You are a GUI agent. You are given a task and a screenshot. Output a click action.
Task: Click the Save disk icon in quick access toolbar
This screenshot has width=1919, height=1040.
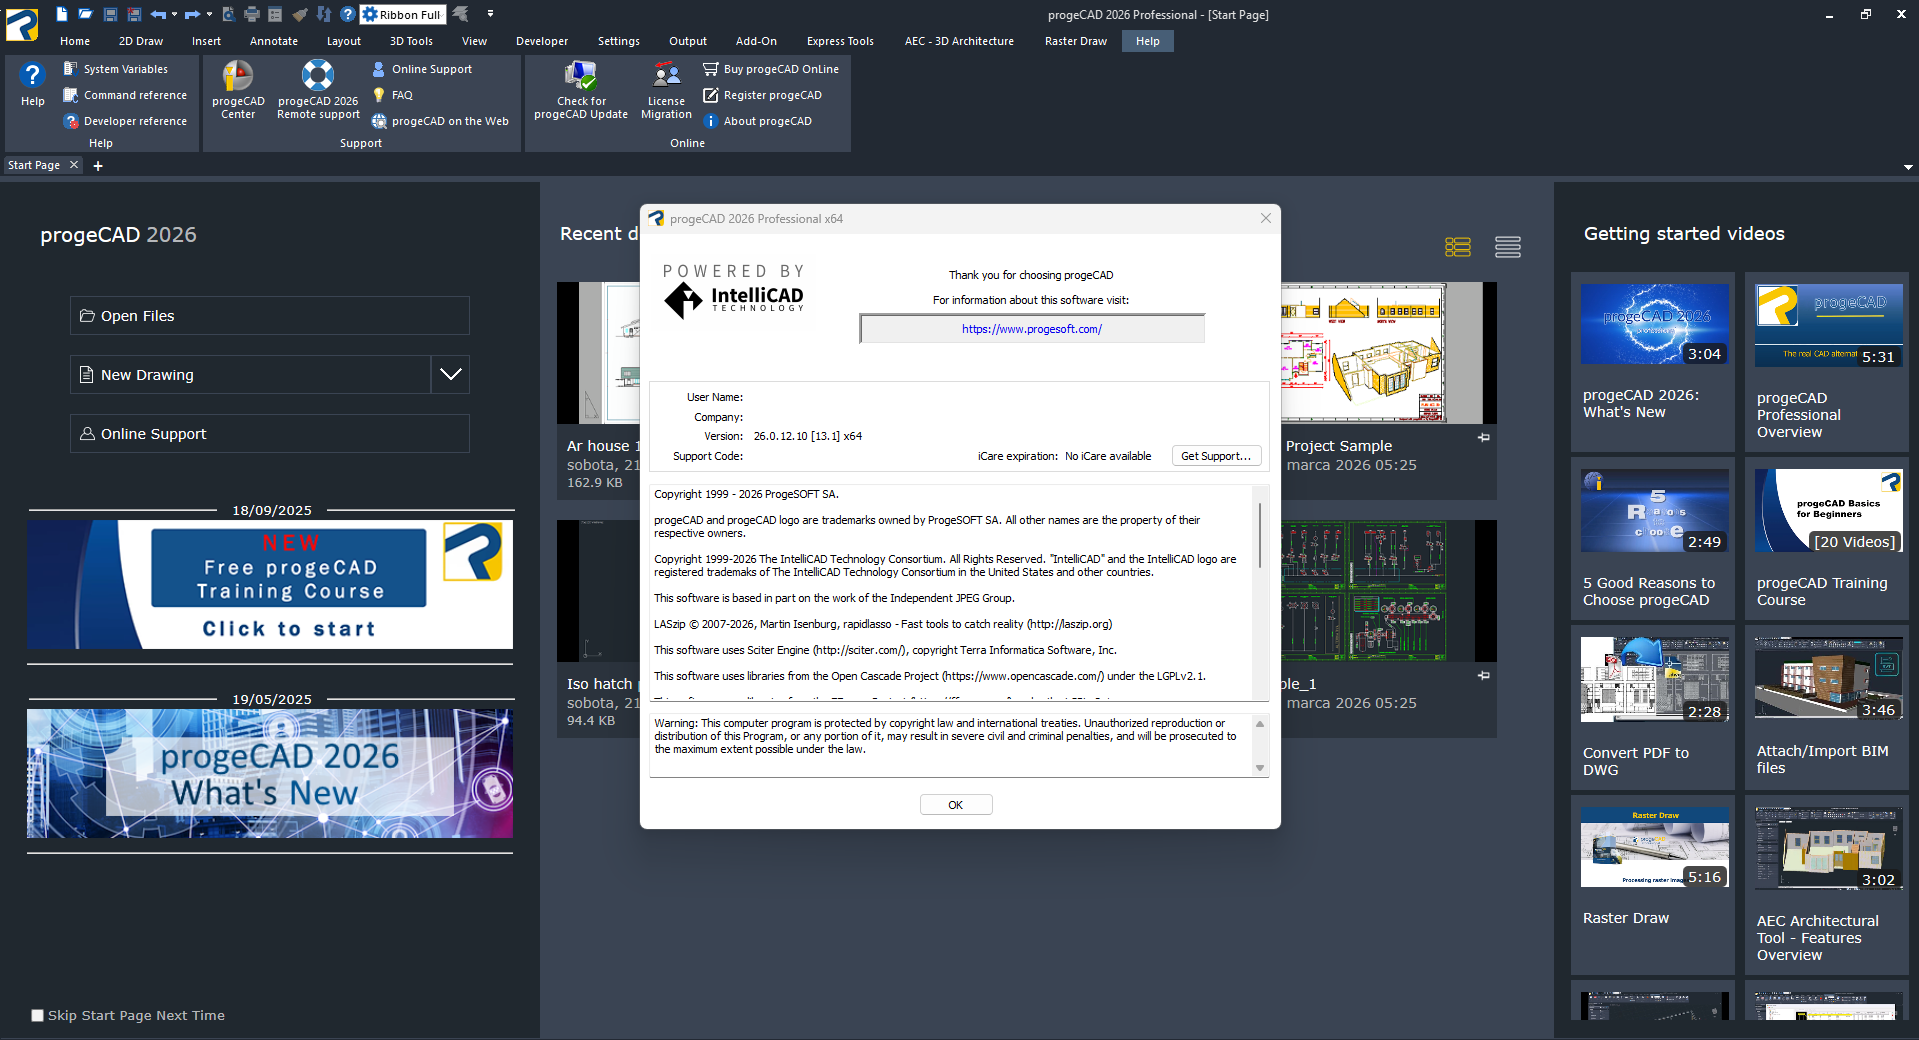pyautogui.click(x=111, y=14)
